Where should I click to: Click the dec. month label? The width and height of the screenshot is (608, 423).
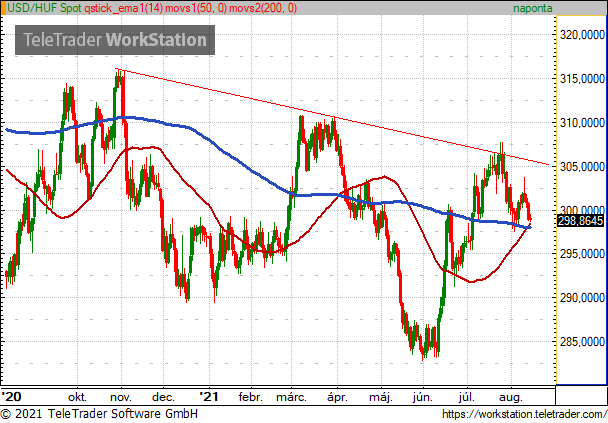tap(163, 397)
